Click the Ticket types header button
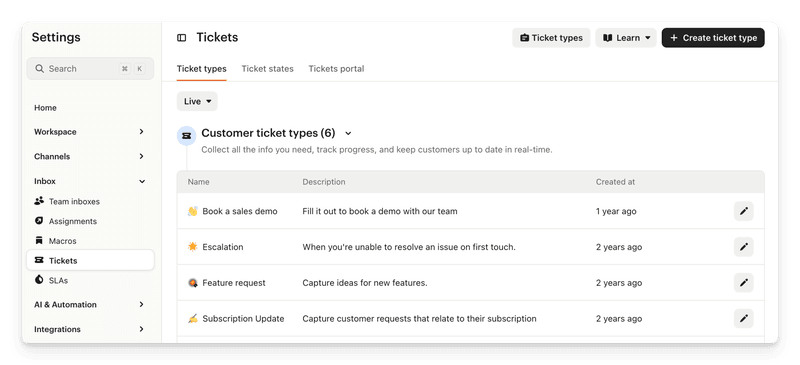The image size is (800, 365). (551, 38)
